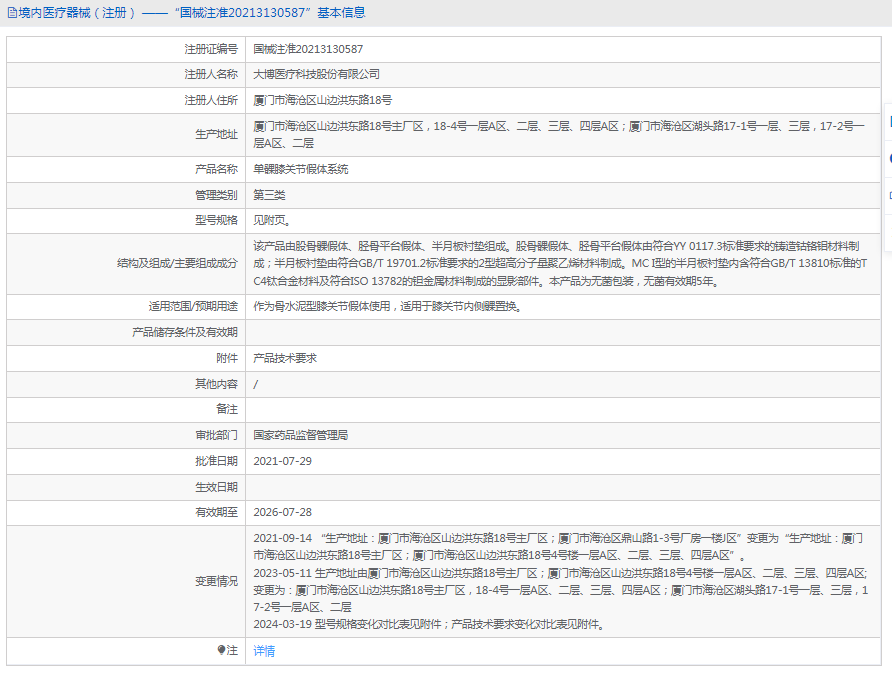Viewport: 892px width, 674px height.
Task: Click the change entry dated 2021-09-14
Action: pos(558,547)
